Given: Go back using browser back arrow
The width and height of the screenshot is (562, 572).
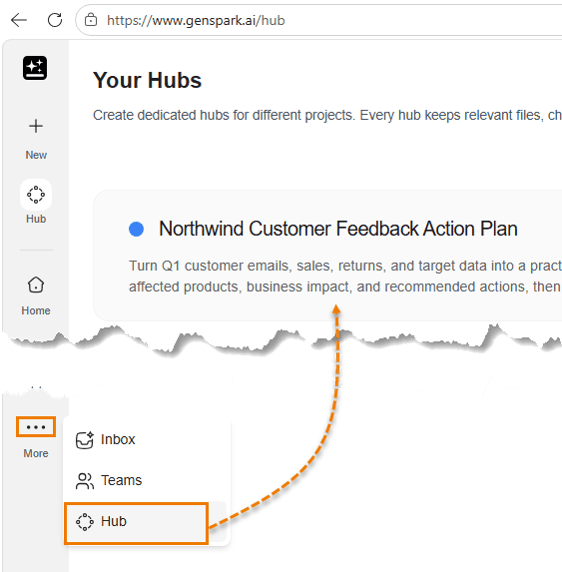Looking at the screenshot, I should 19,20.
